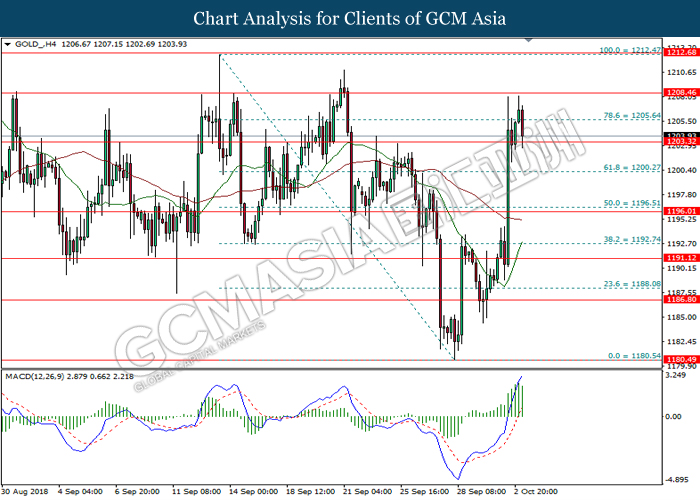Click the 6 Sep 20:00 time label
The width and height of the screenshot is (700, 500).
(x=137, y=492)
